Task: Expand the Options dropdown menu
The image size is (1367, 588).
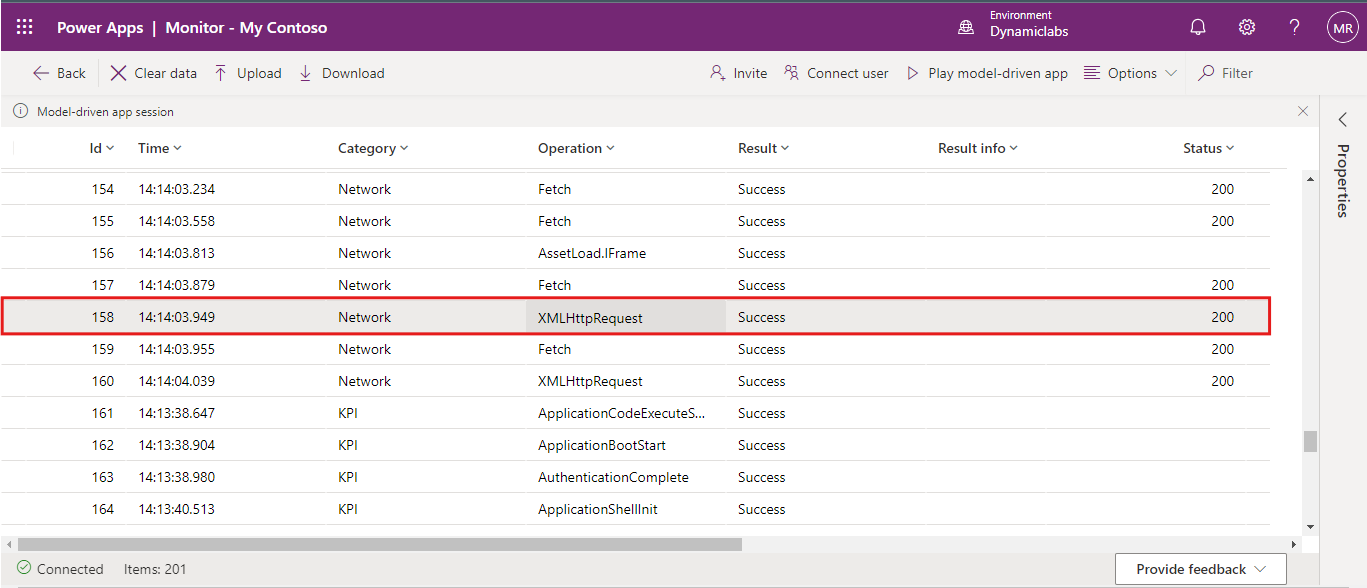Action: tap(1131, 73)
